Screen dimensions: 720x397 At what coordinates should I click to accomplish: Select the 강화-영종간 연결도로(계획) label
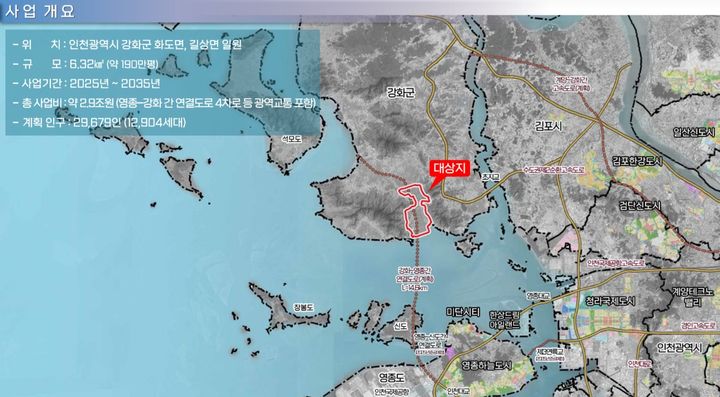pos(416,279)
